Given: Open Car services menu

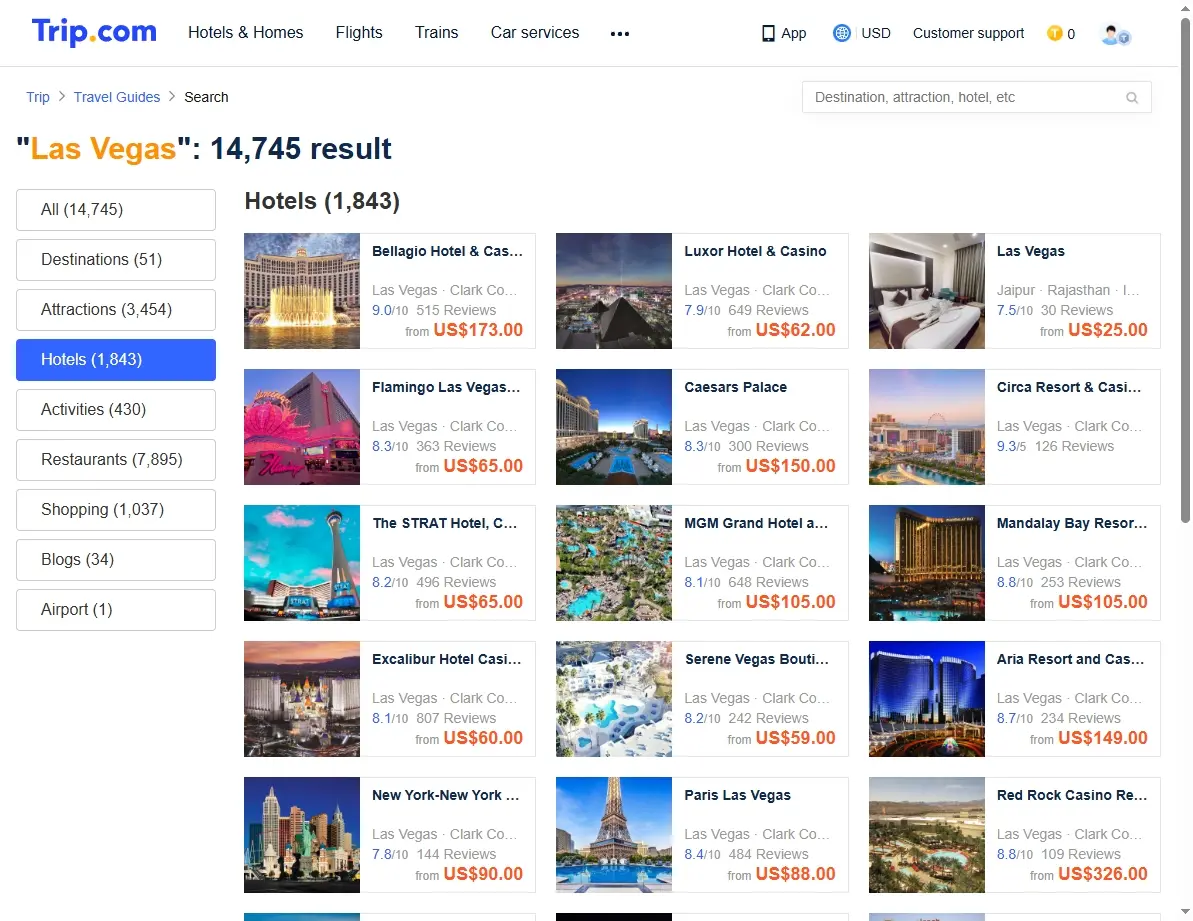Looking at the screenshot, I should [535, 33].
